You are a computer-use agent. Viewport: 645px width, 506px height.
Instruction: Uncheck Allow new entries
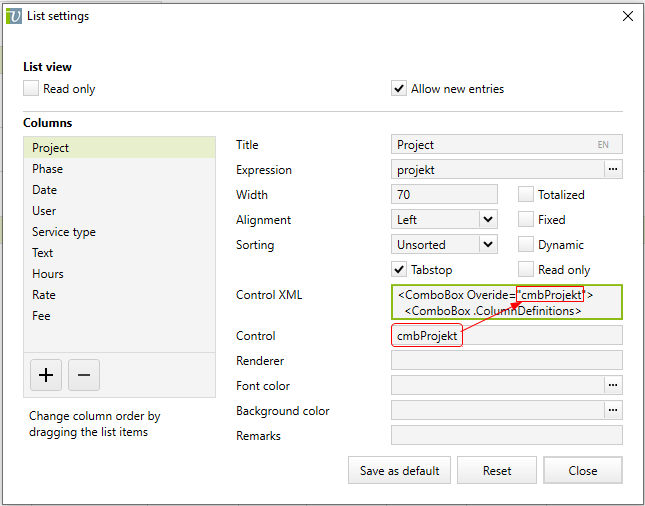pos(399,89)
